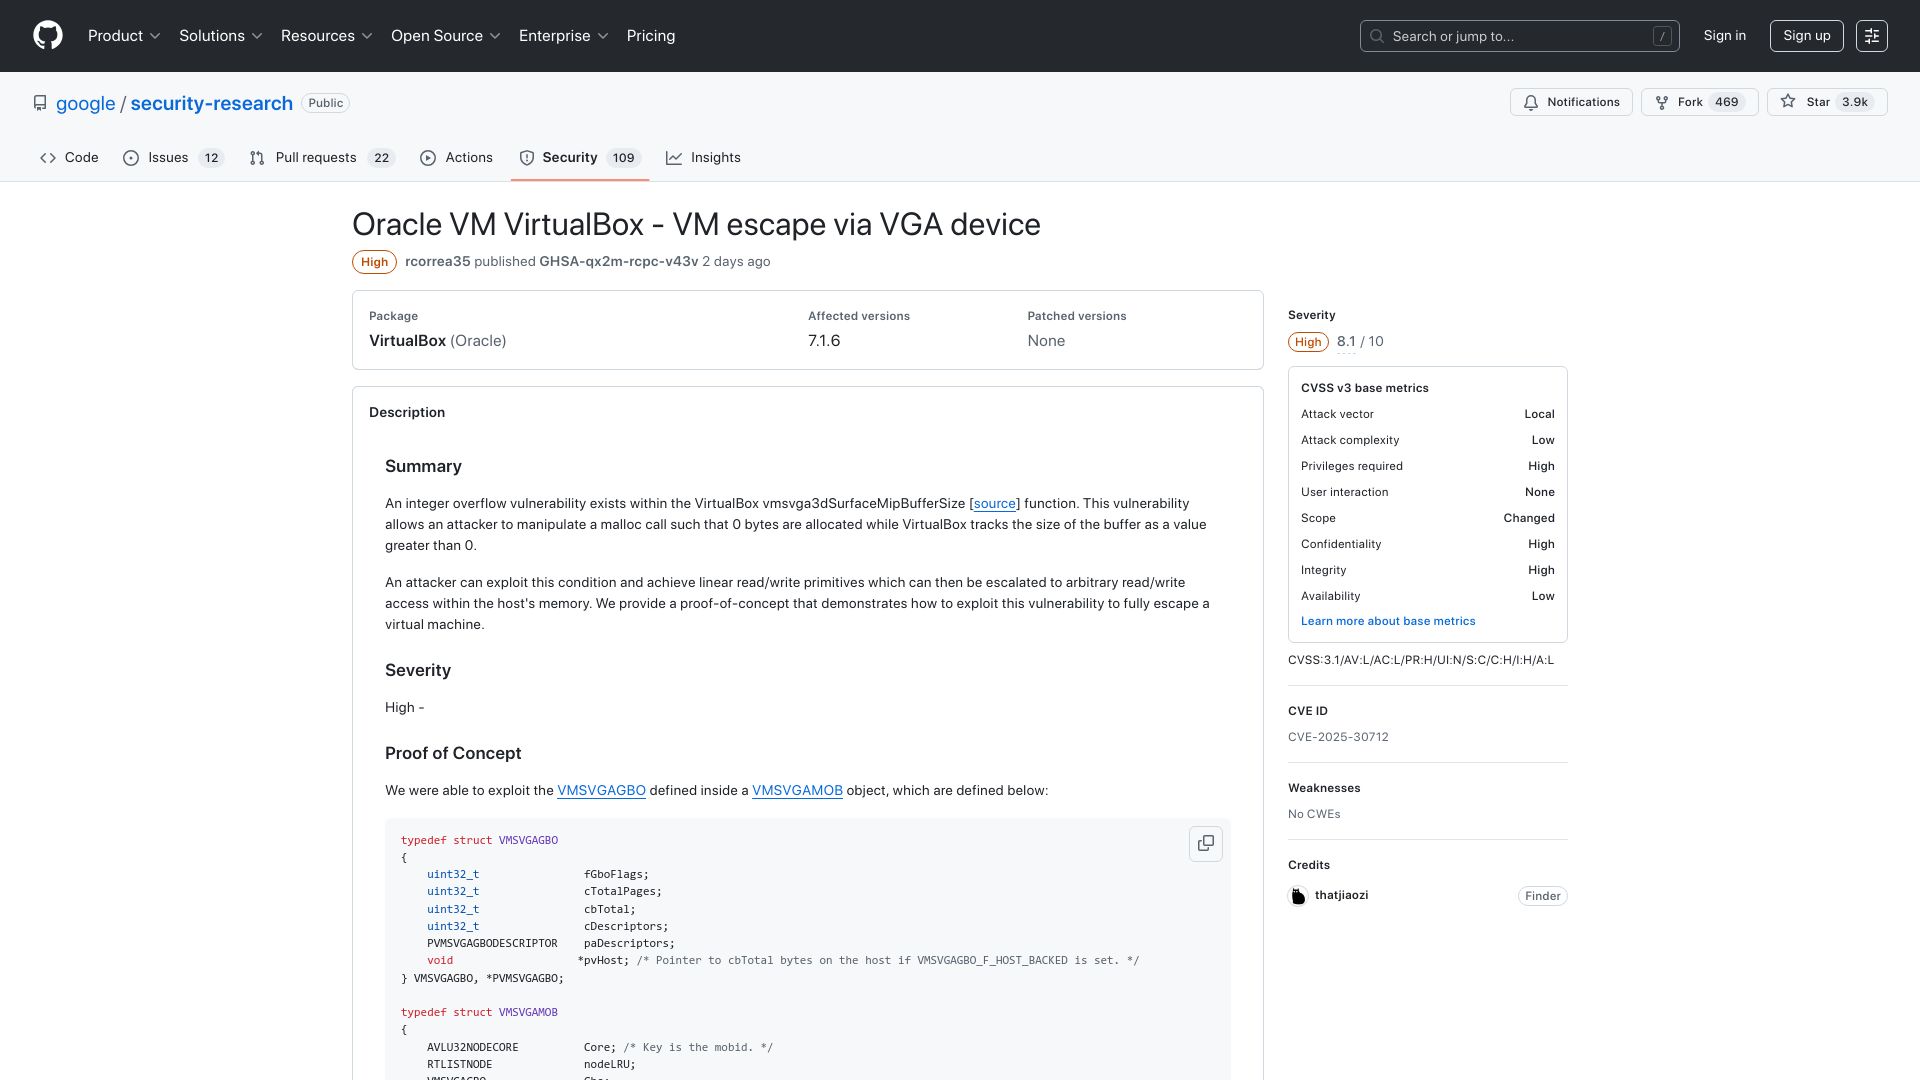The image size is (1920, 1080).
Task: Expand the Resources menu
Action: 327,36
